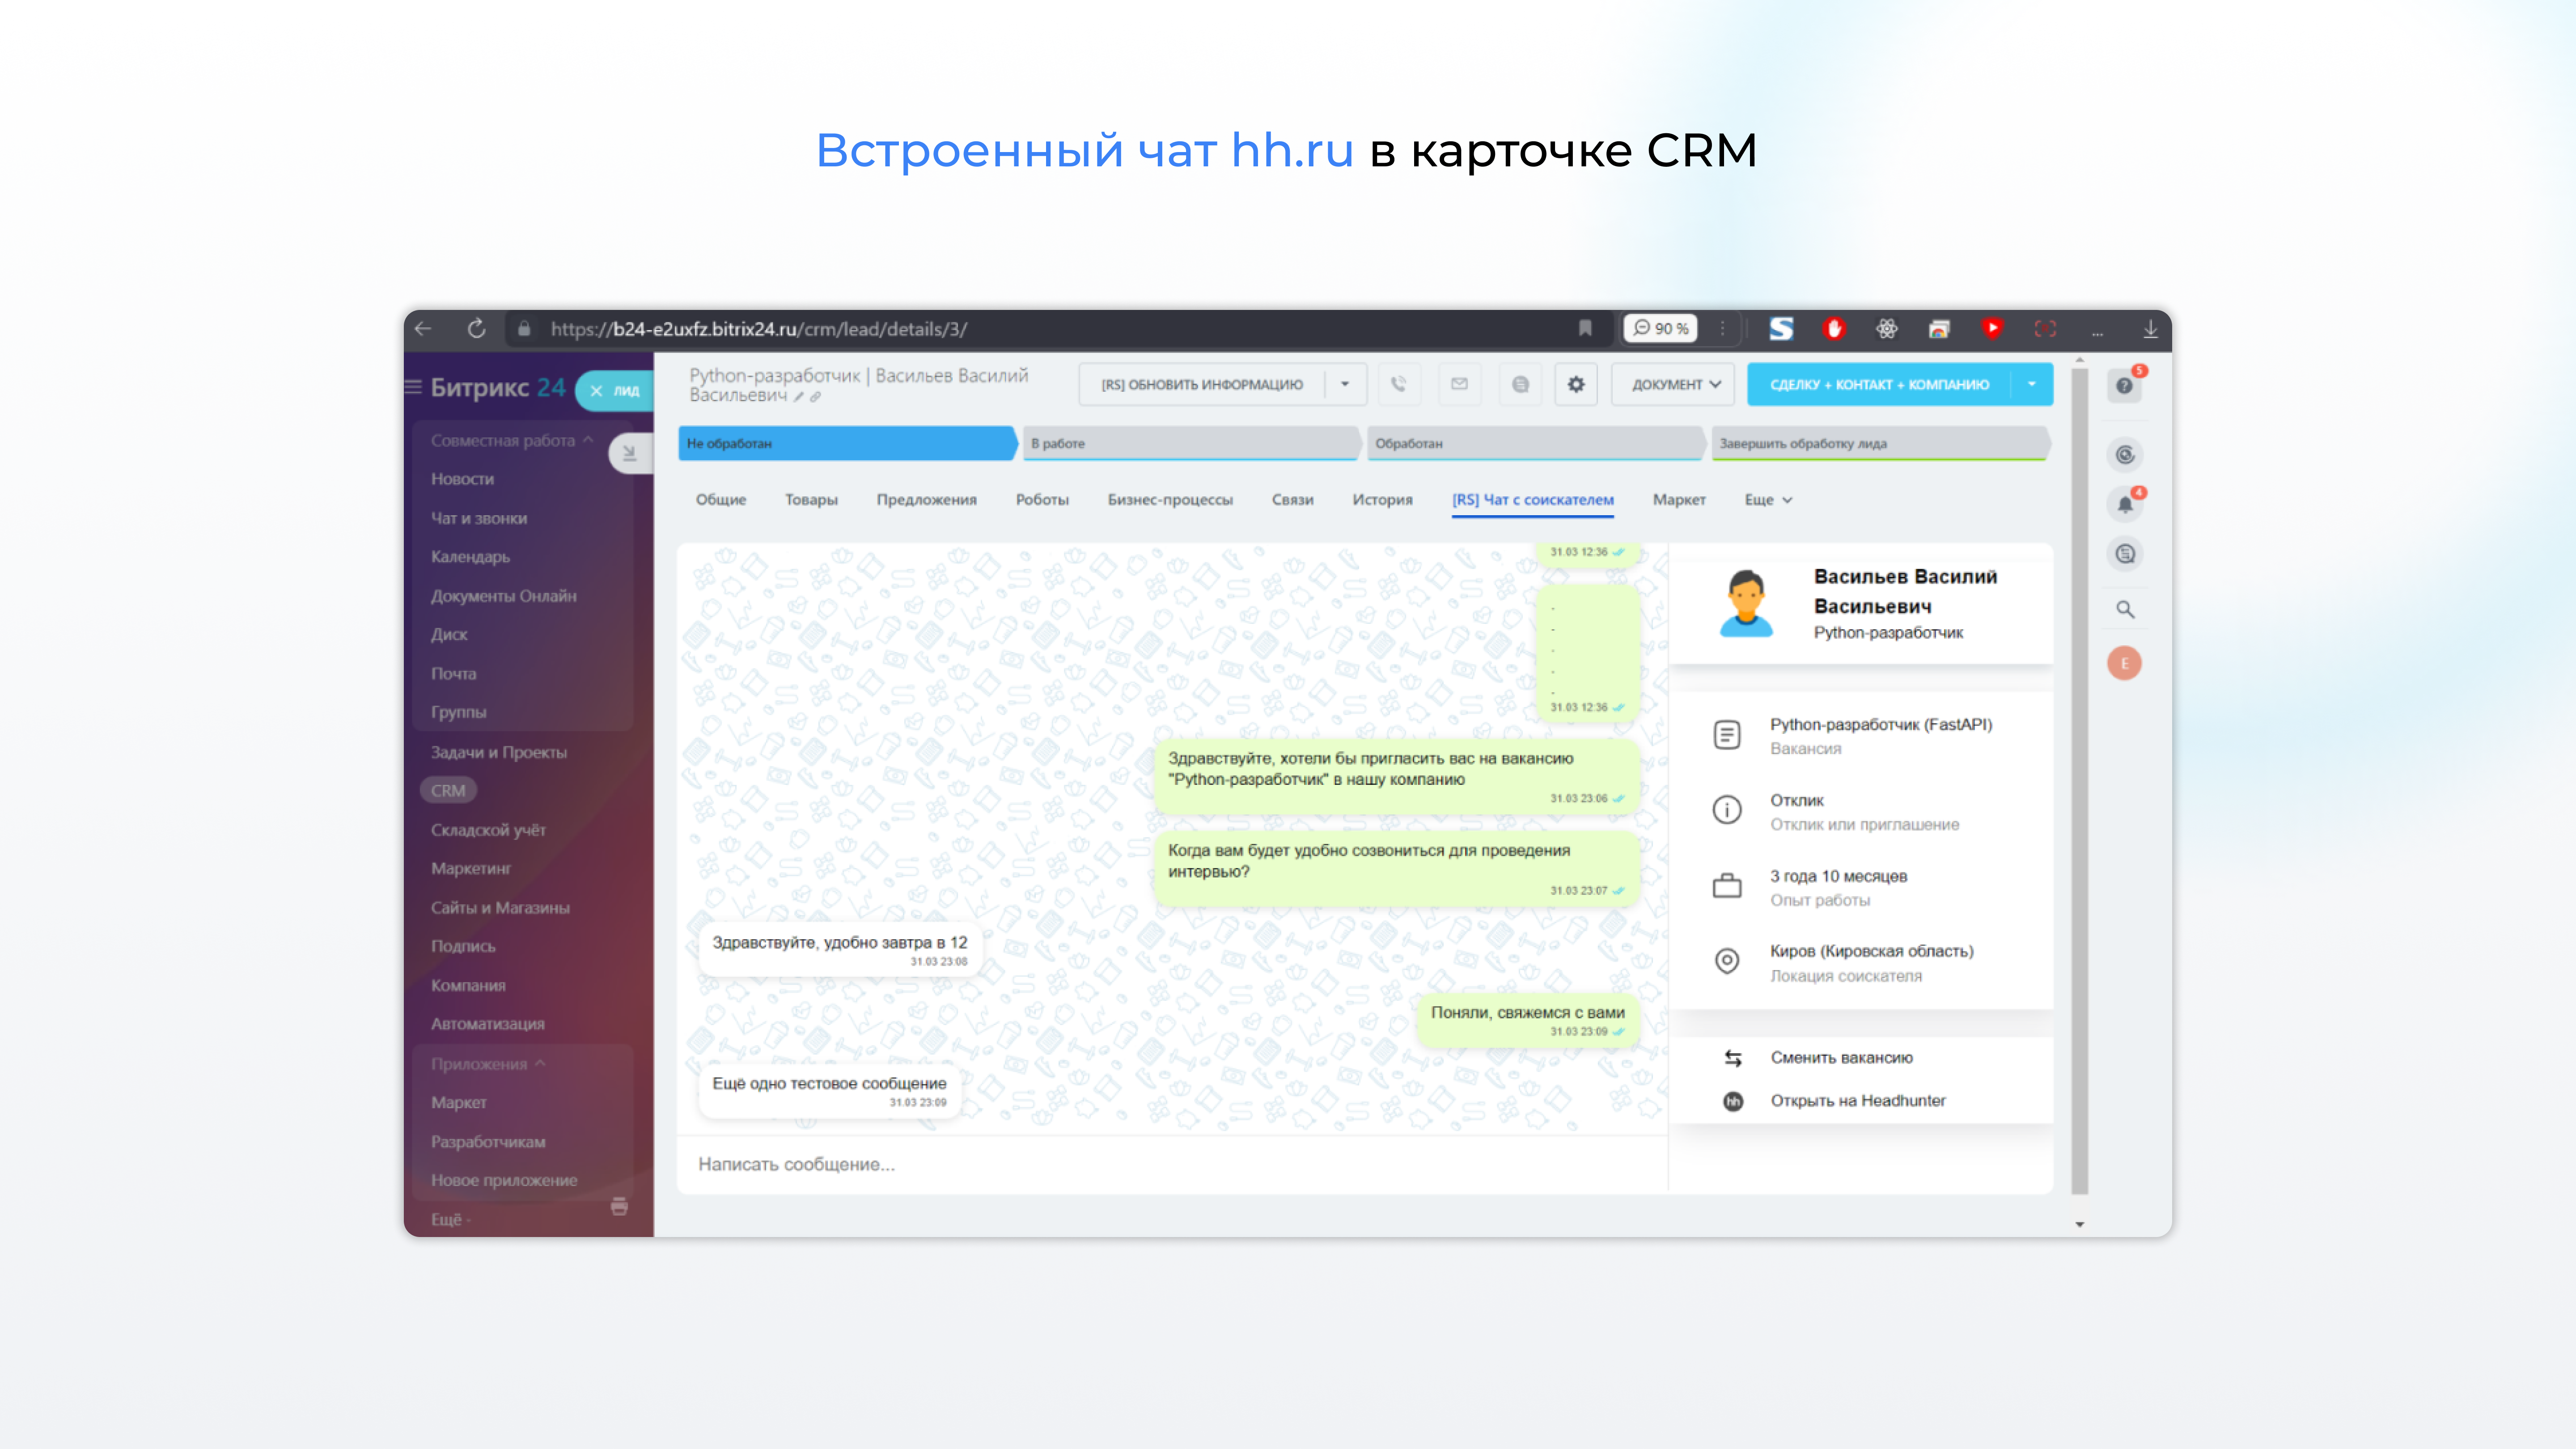
Task: Click the browser bookmark icon
Action: click(1585, 328)
